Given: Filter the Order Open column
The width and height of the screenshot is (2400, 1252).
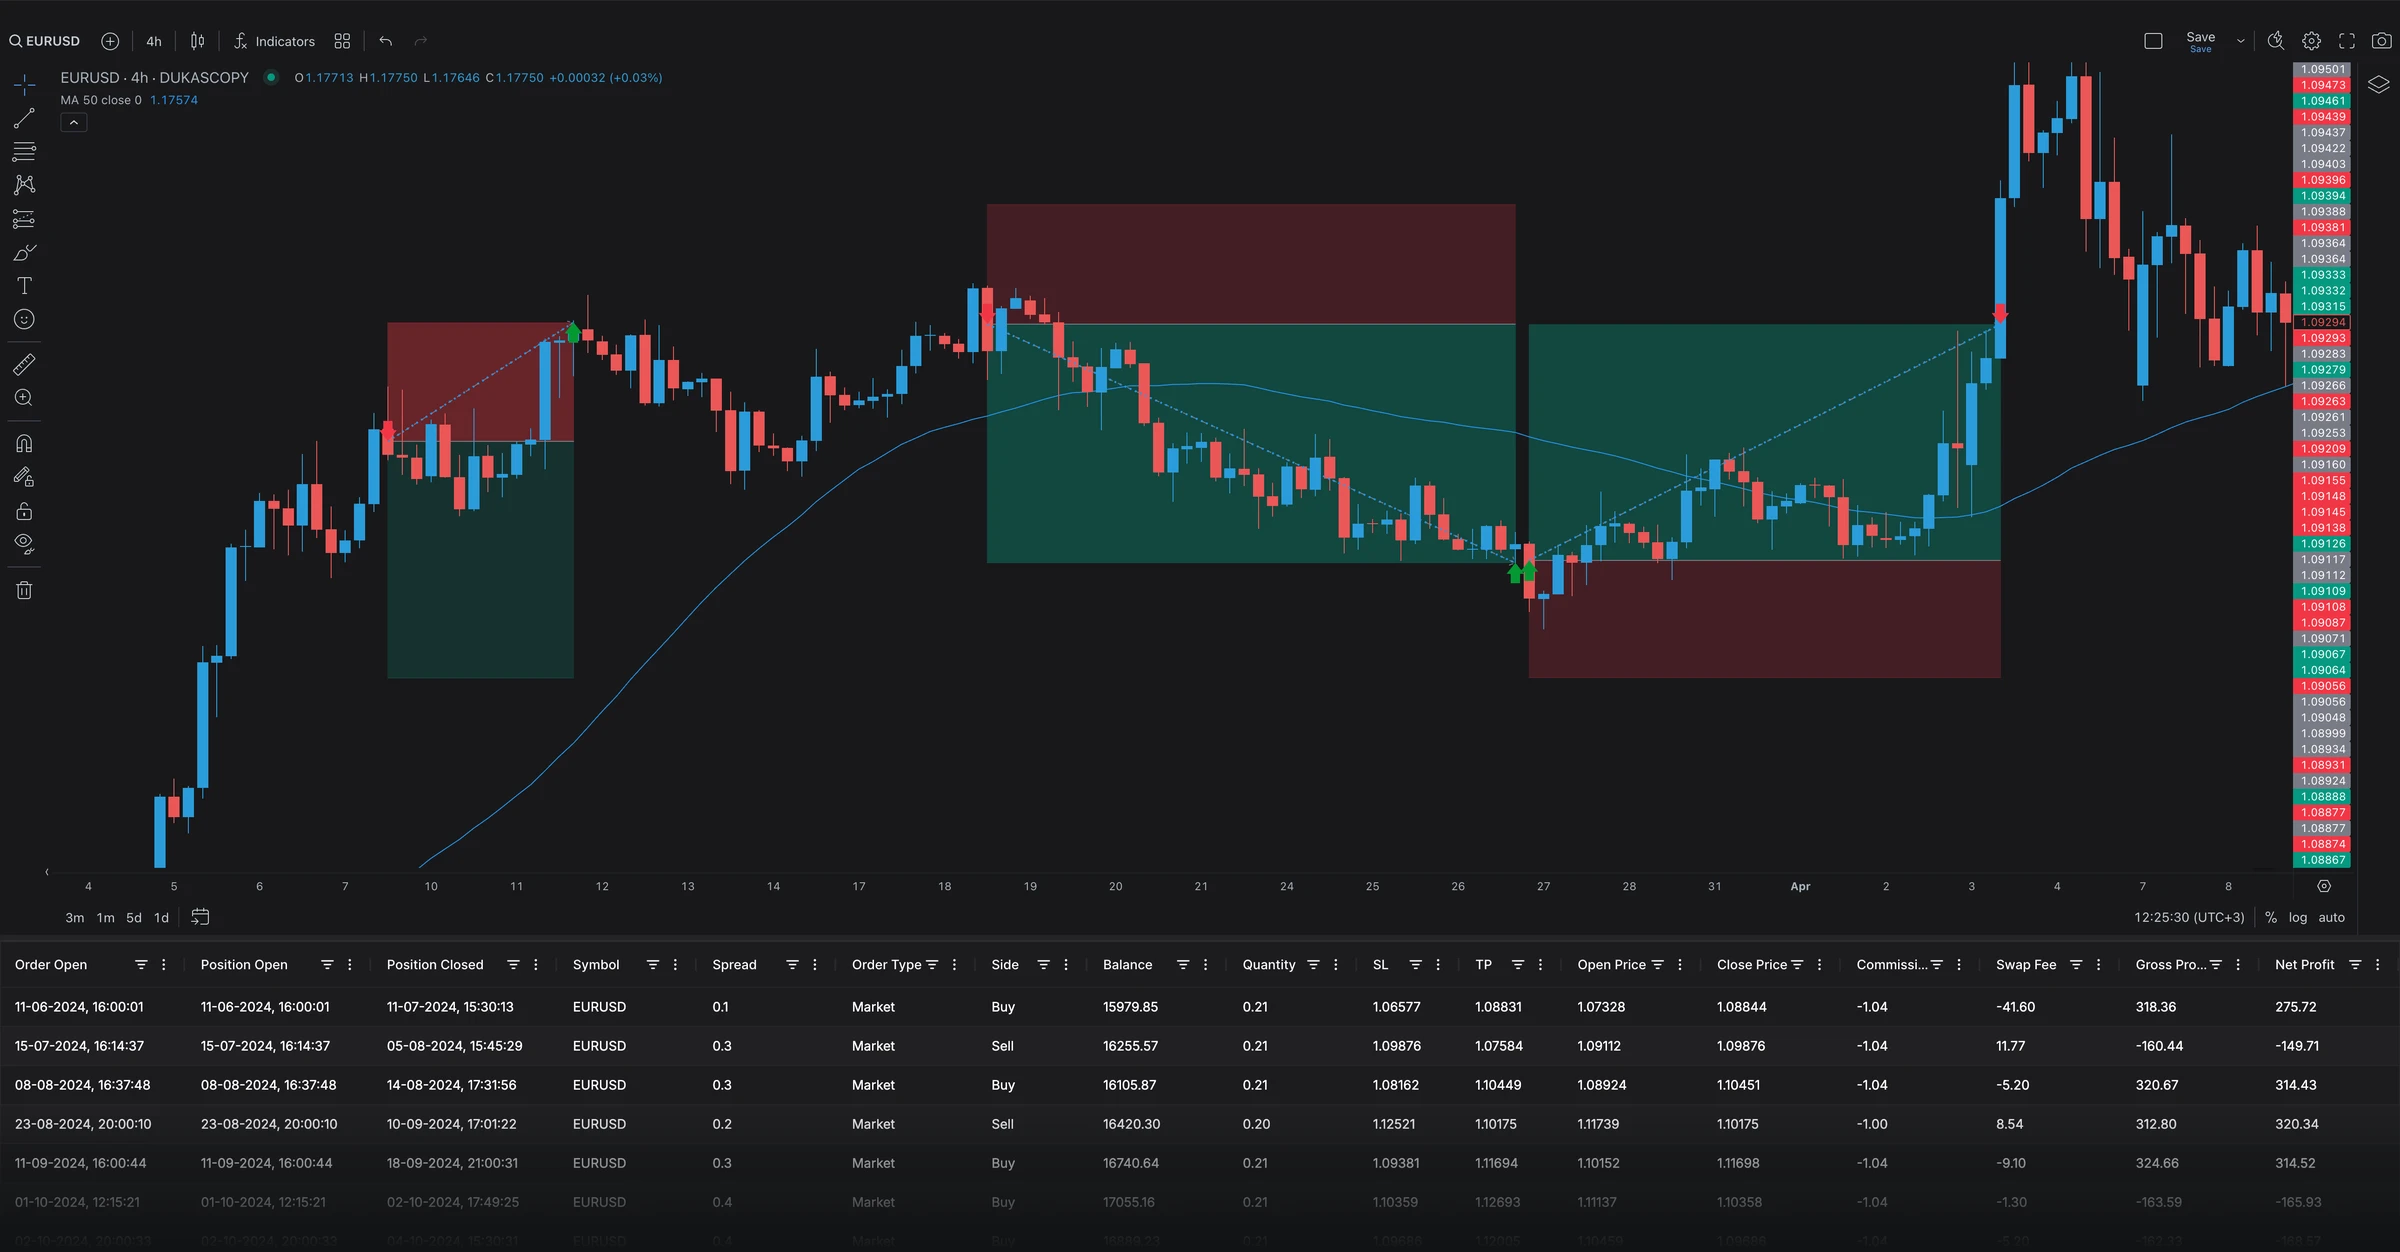Looking at the screenshot, I should click(x=141, y=965).
